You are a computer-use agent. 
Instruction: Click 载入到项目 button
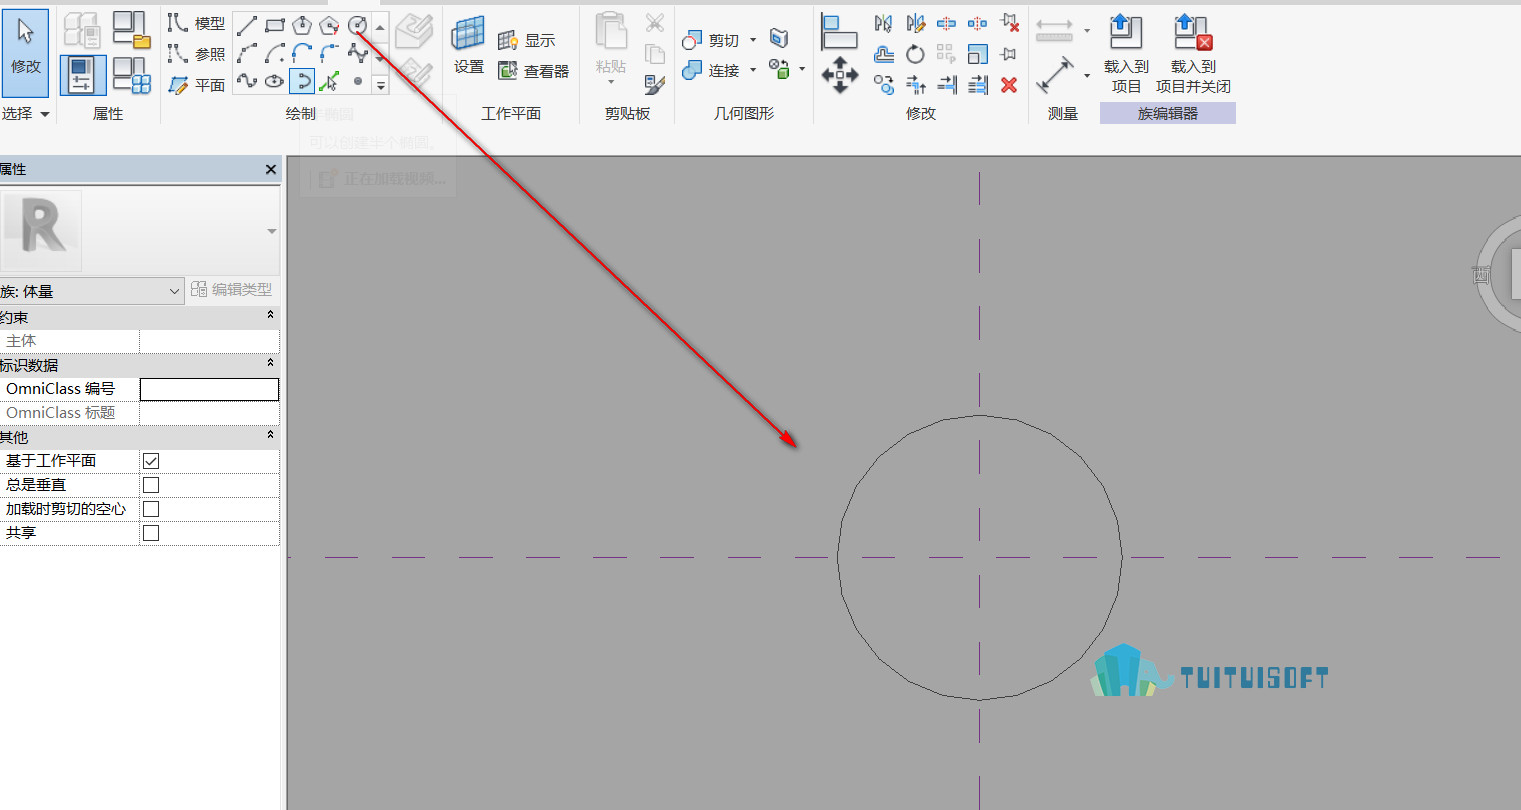click(x=1126, y=55)
